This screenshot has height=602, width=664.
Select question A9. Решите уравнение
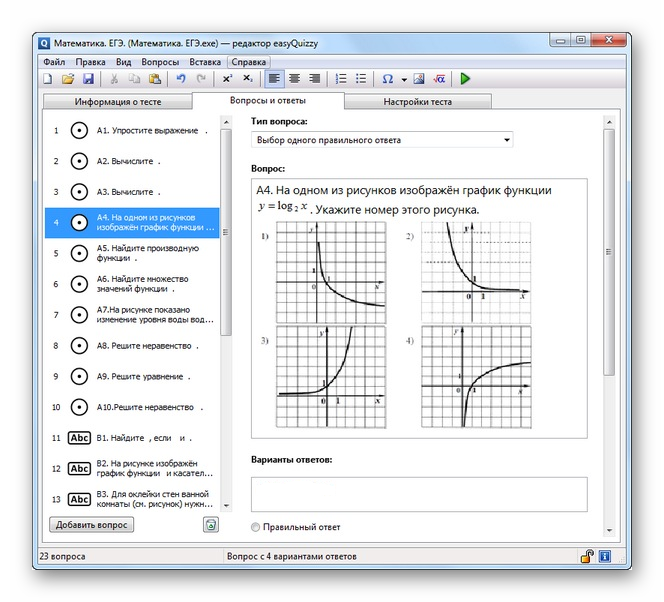click(x=132, y=376)
